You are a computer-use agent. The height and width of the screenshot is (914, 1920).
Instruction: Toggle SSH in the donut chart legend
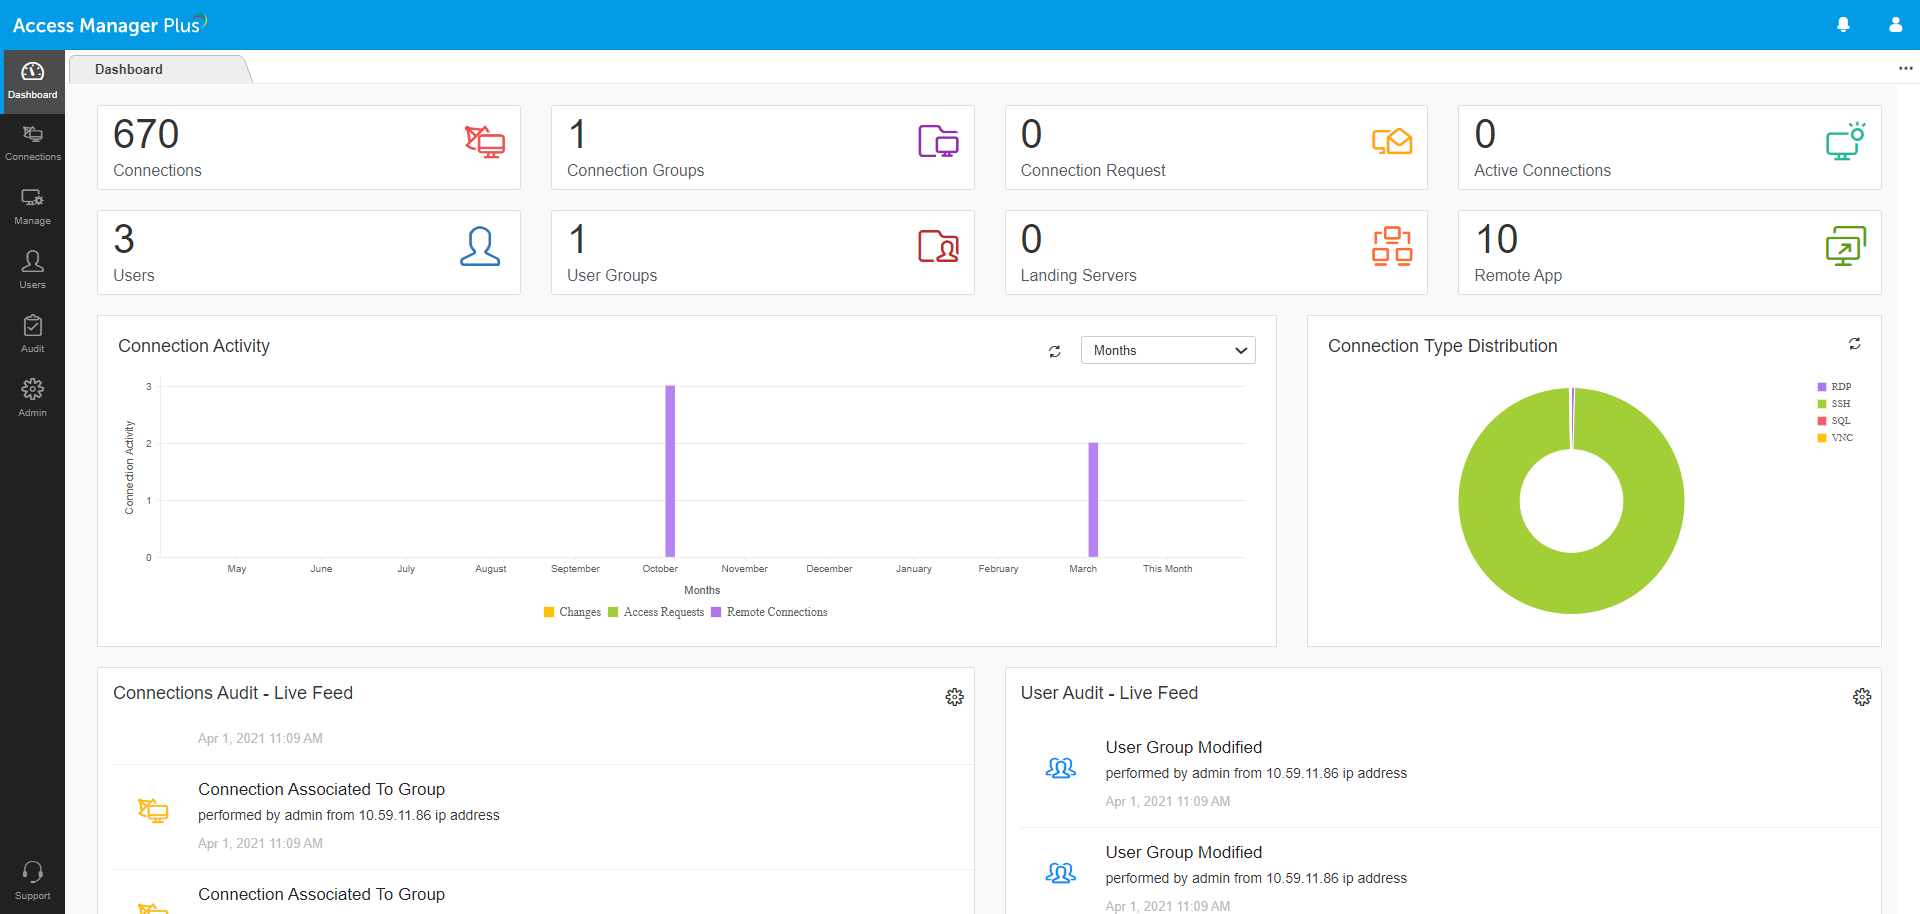(x=1837, y=403)
